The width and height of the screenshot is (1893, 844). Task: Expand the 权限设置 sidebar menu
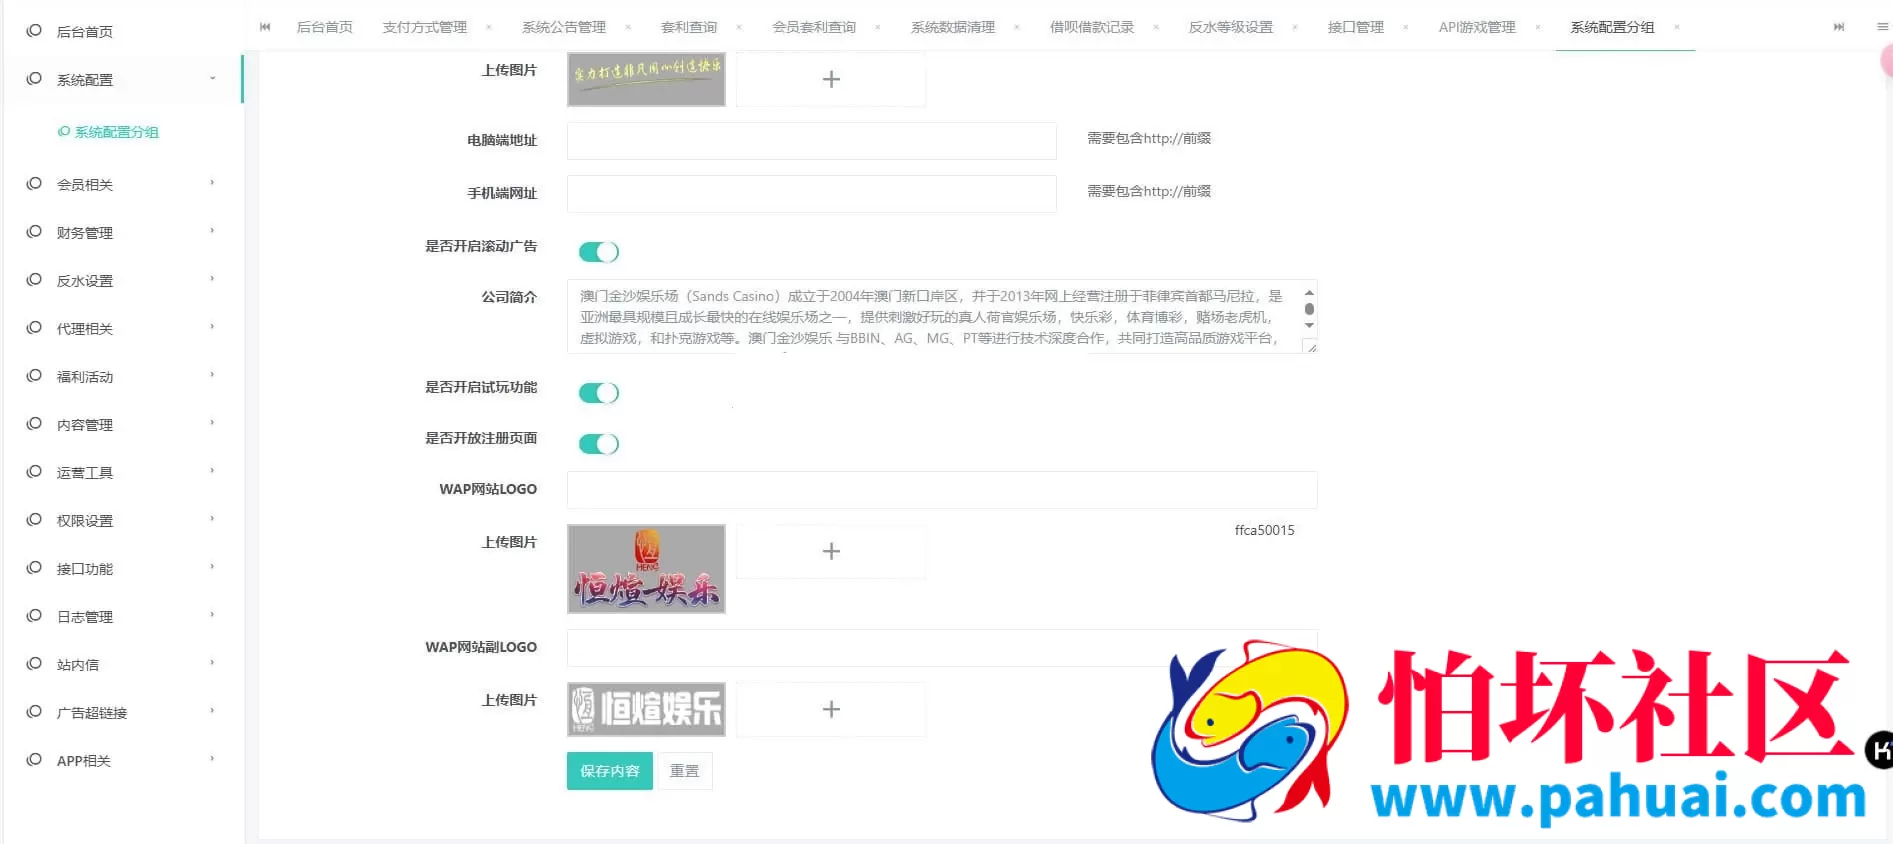click(x=212, y=519)
